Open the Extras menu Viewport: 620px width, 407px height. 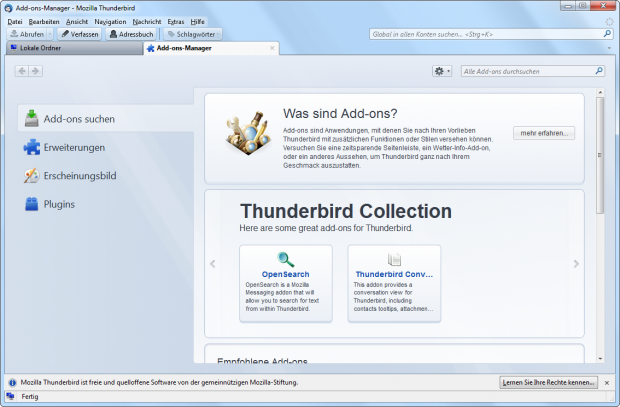click(176, 22)
